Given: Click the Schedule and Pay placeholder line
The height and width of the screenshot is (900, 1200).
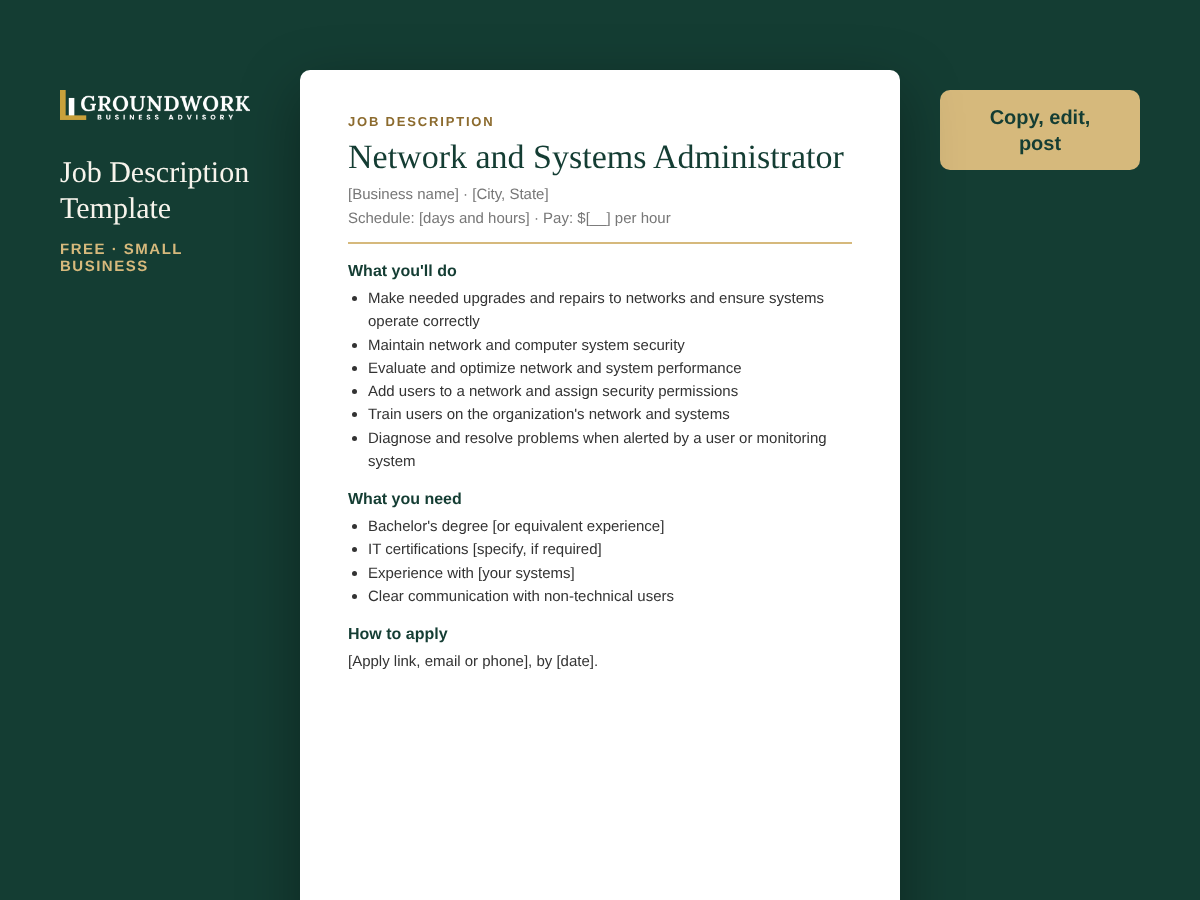Looking at the screenshot, I should pyautogui.click(x=509, y=218).
